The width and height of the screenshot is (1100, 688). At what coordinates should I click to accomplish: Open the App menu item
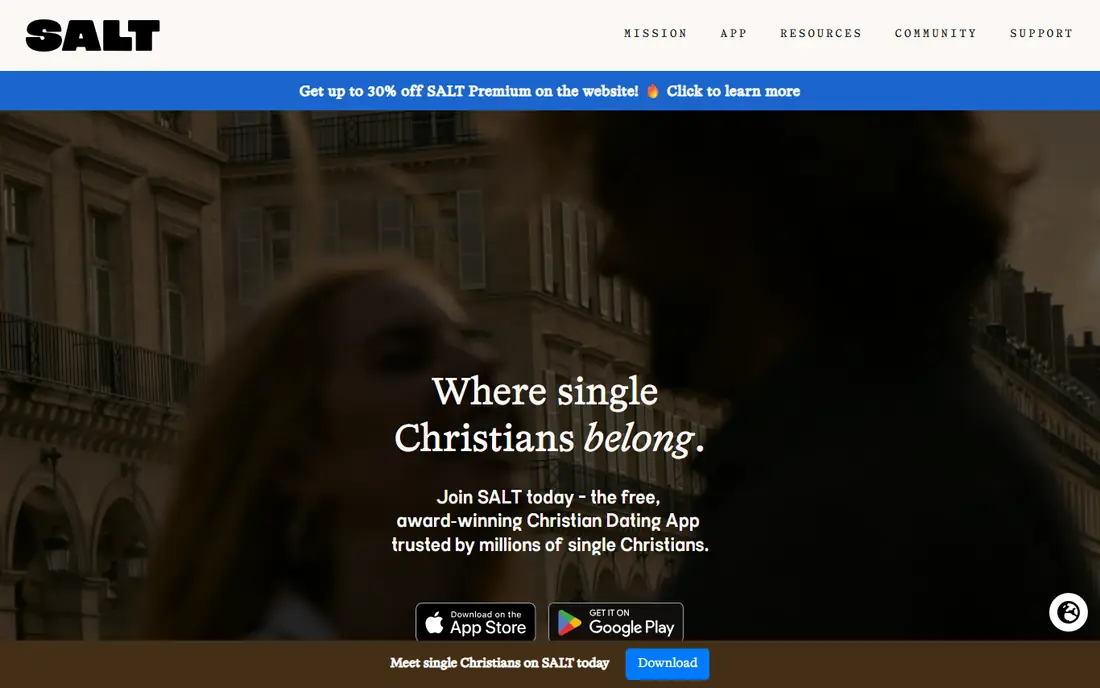733,34
